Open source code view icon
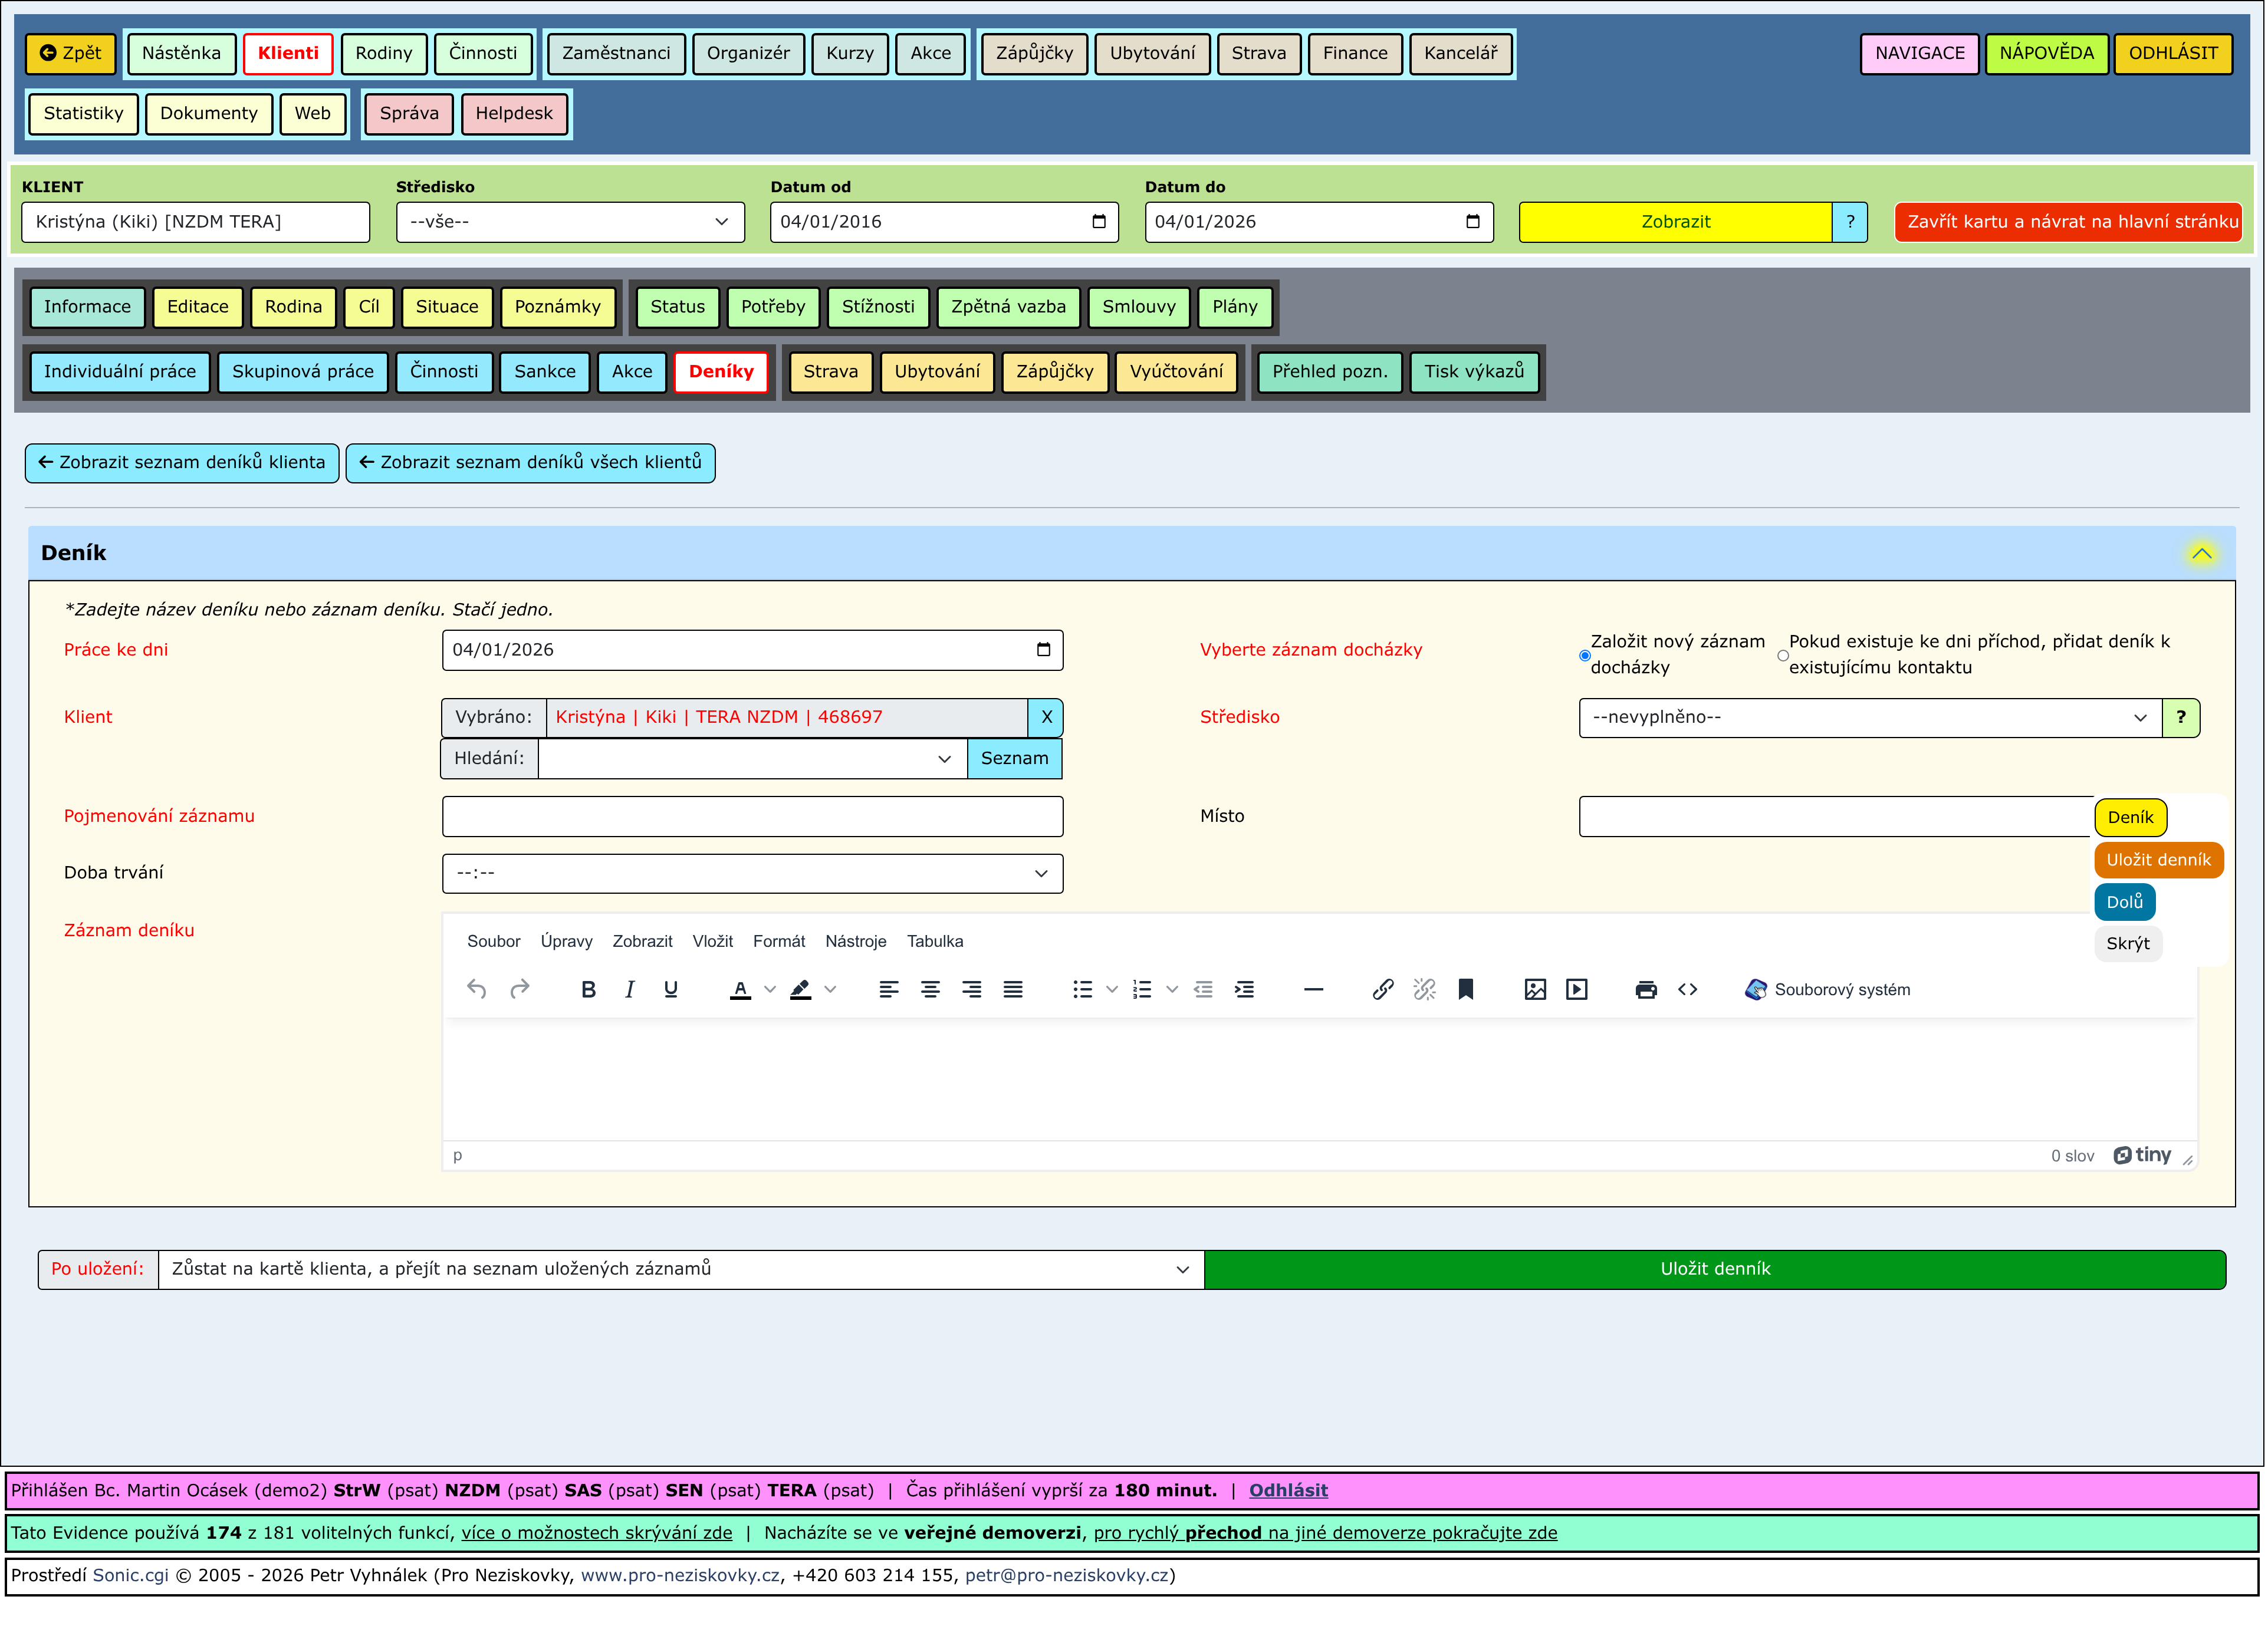This screenshot has width=2268, height=1626. 1687,989
